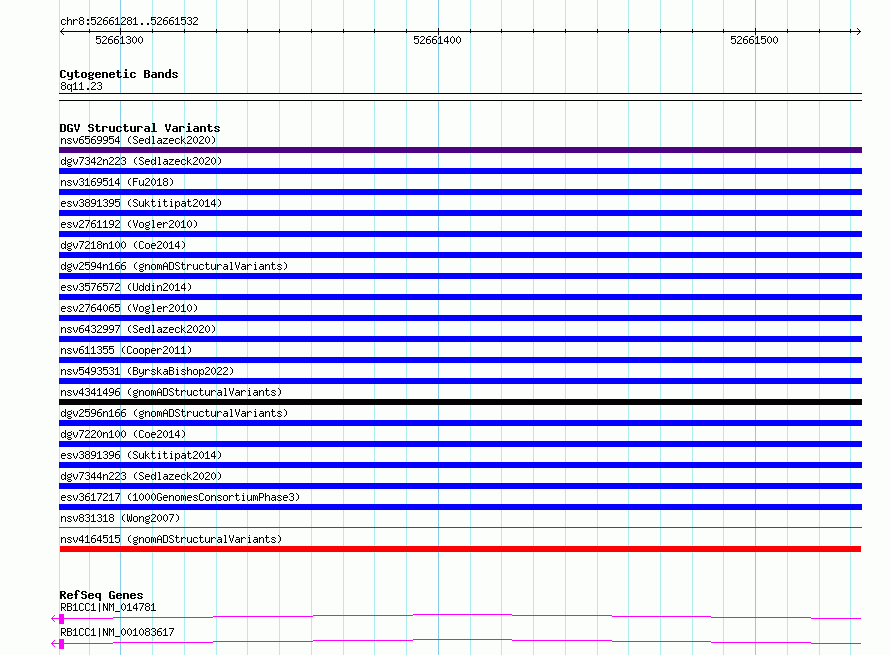Click the left arrow on the ruler
Image resolution: width=890 pixels, height=655 pixels.
point(62,31)
